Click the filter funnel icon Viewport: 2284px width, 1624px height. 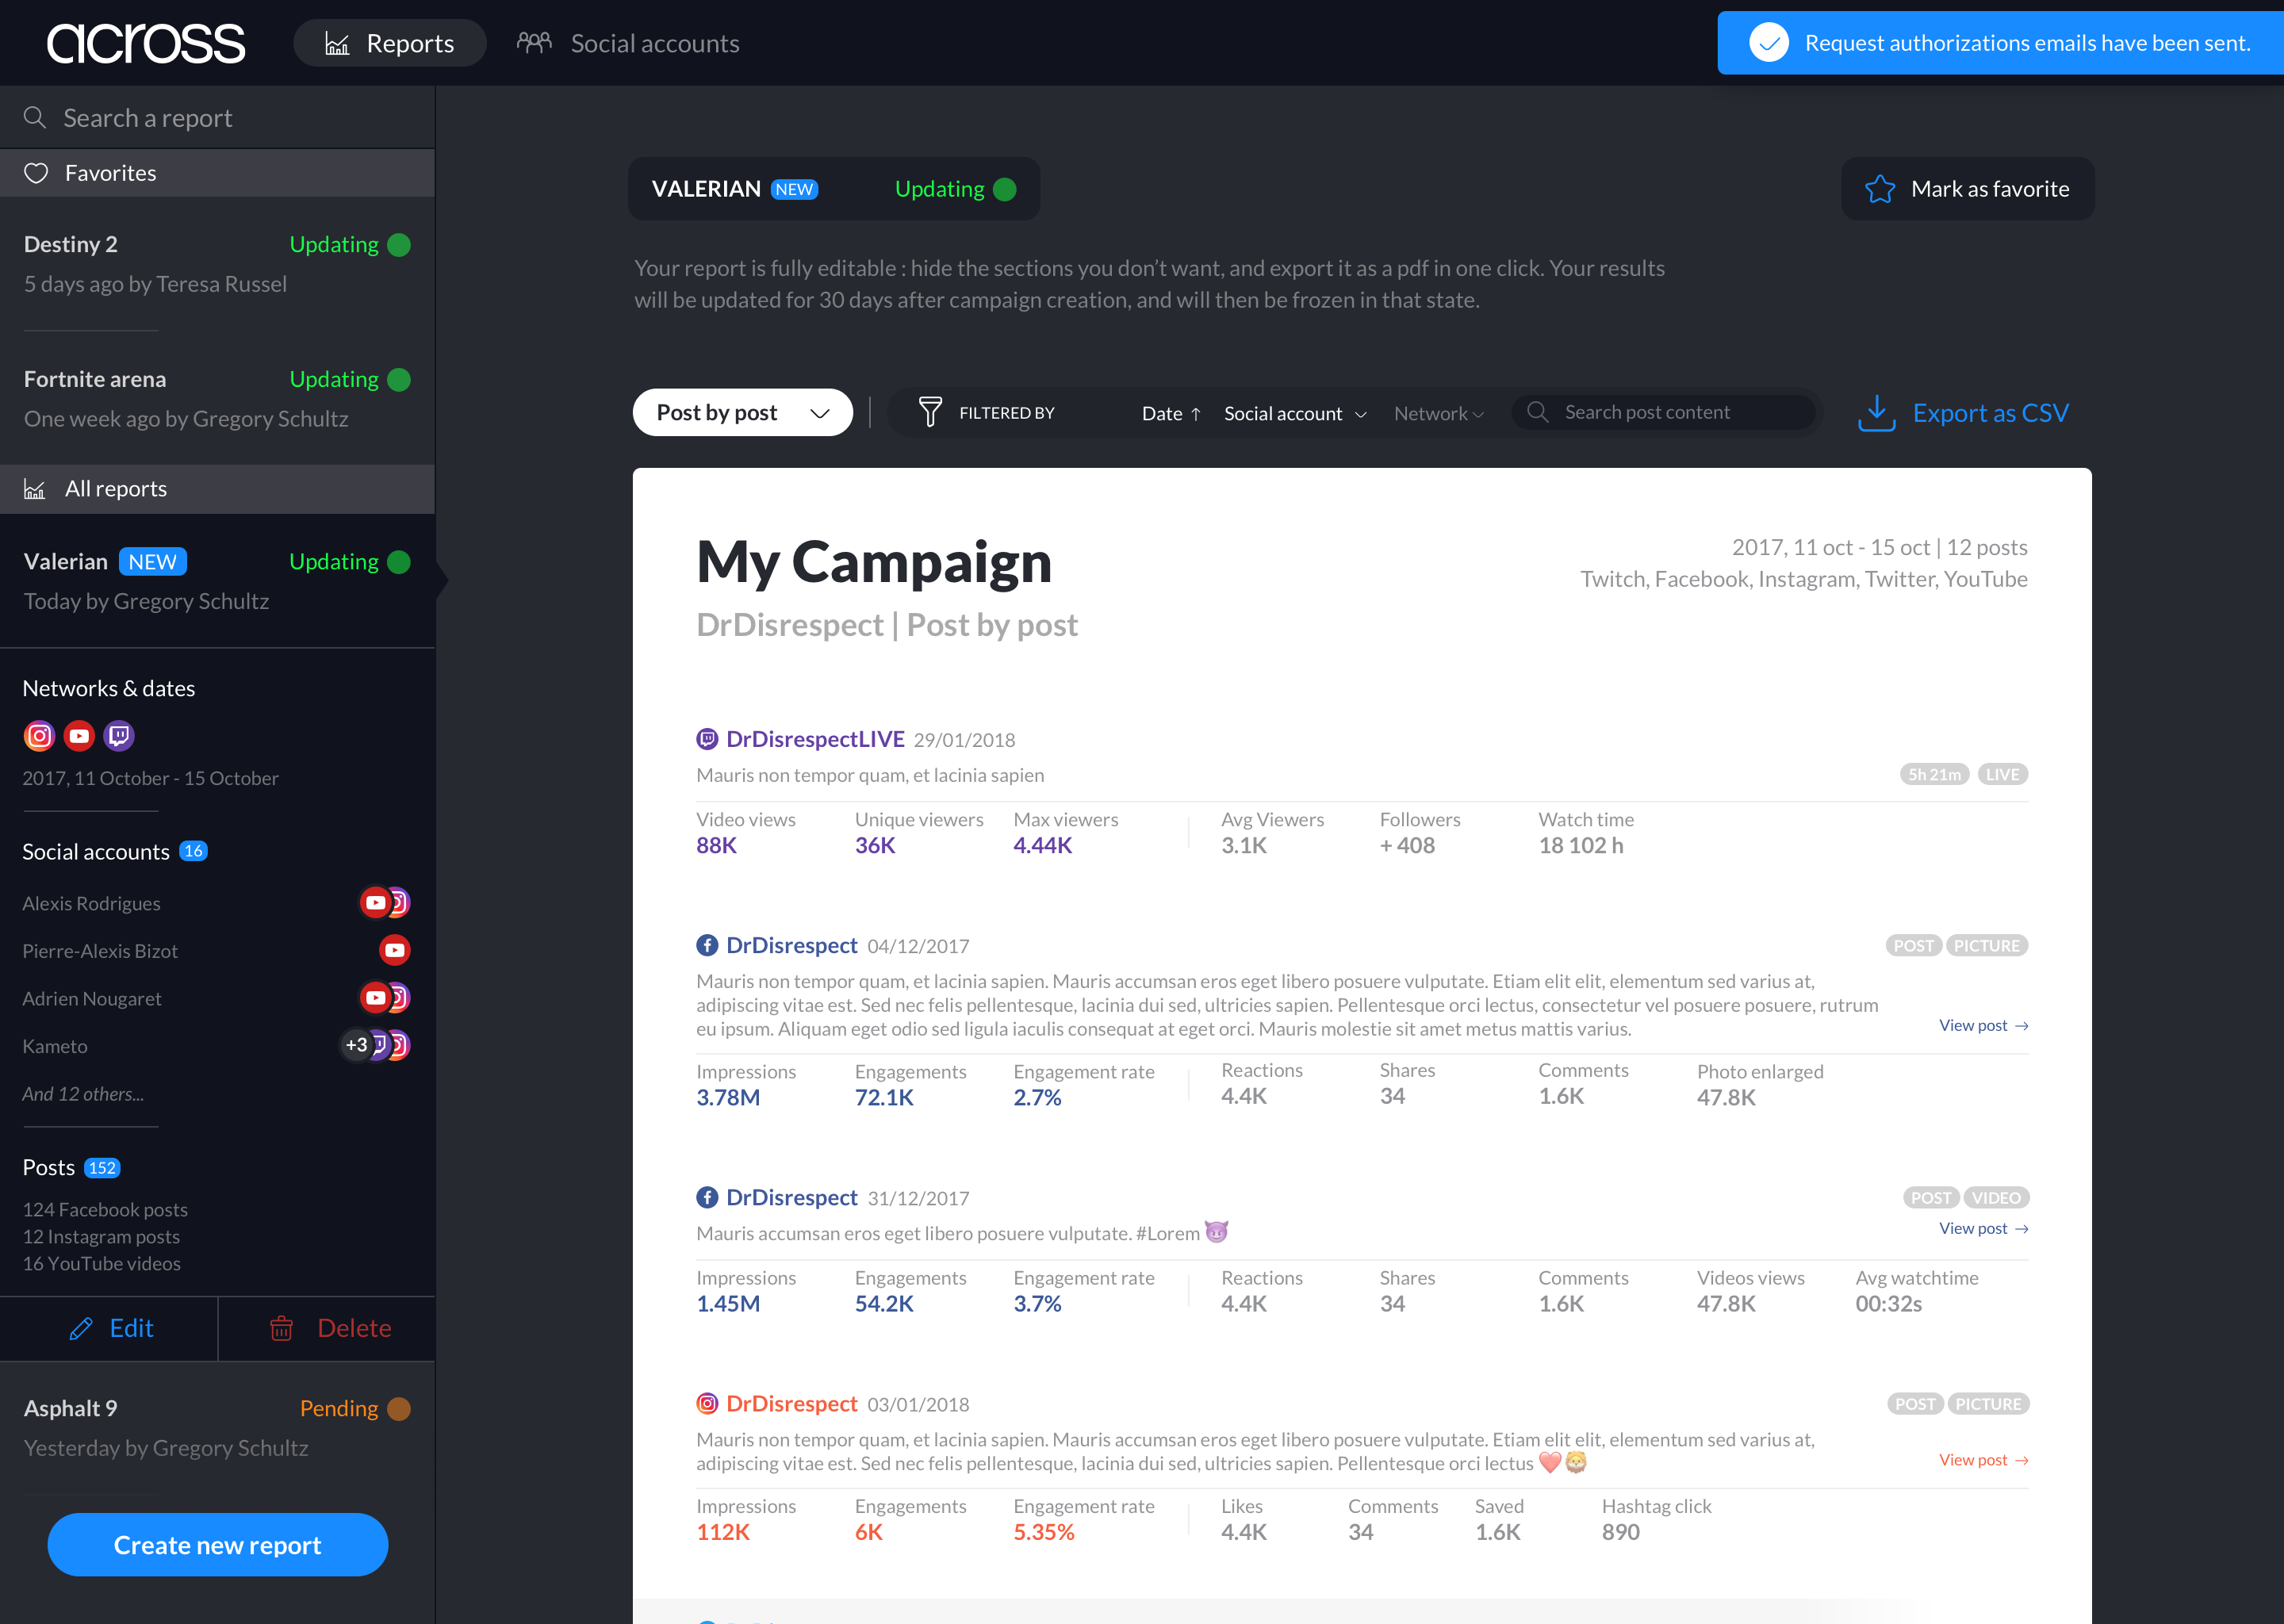[929, 412]
